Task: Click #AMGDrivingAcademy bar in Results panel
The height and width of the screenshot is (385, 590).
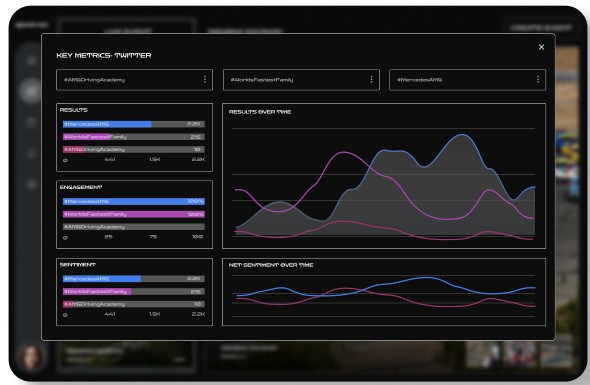Action: [134, 149]
